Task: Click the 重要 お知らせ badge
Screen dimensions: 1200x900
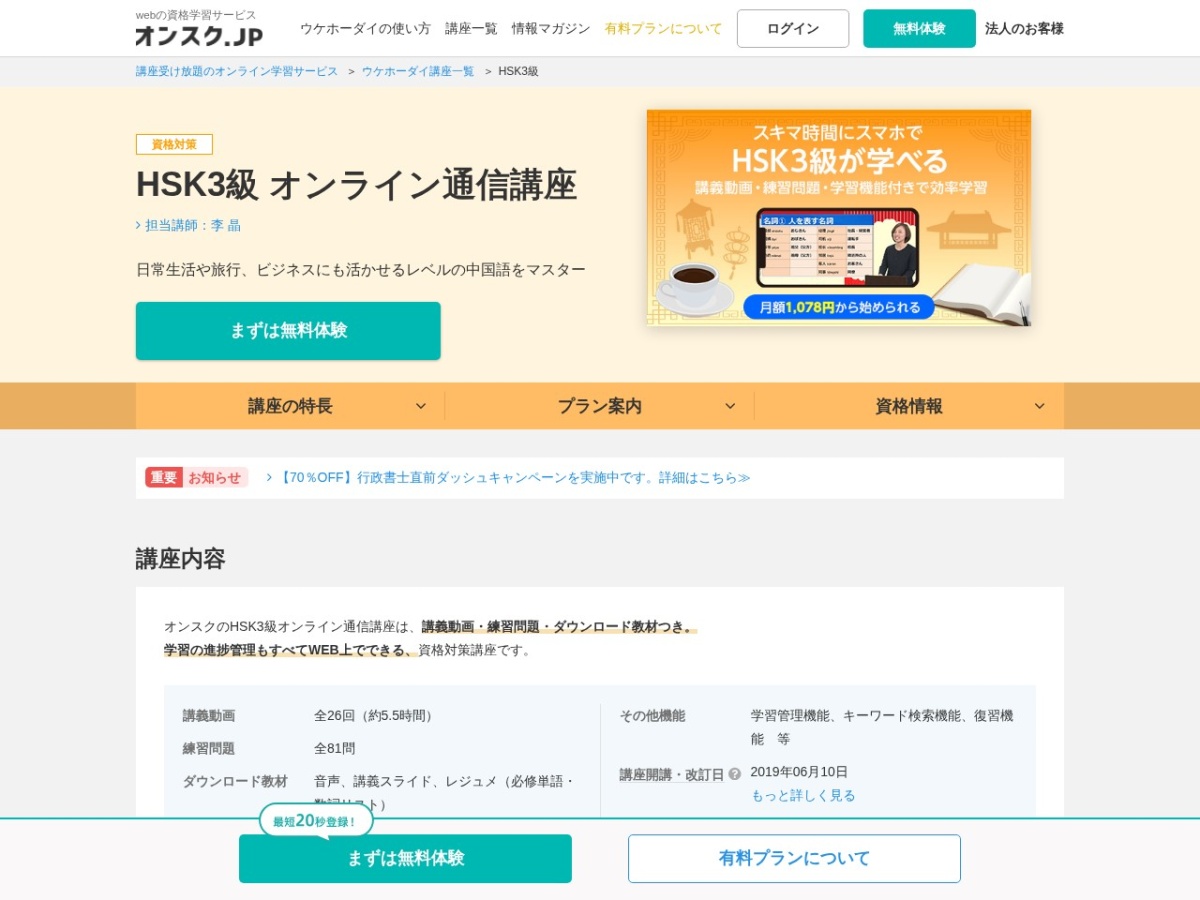Action: pos(196,478)
